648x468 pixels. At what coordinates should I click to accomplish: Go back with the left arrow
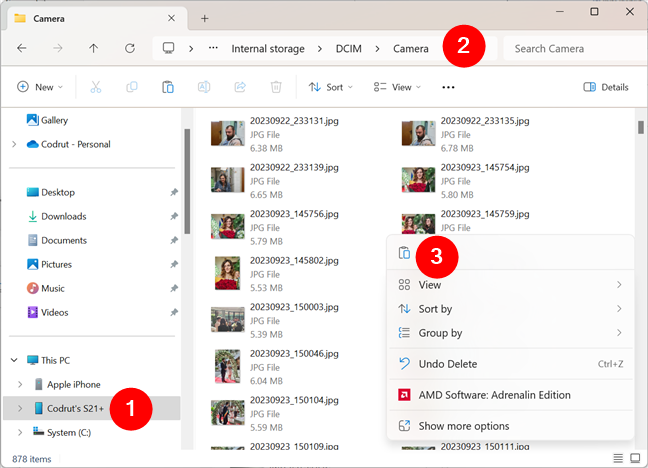(x=21, y=48)
